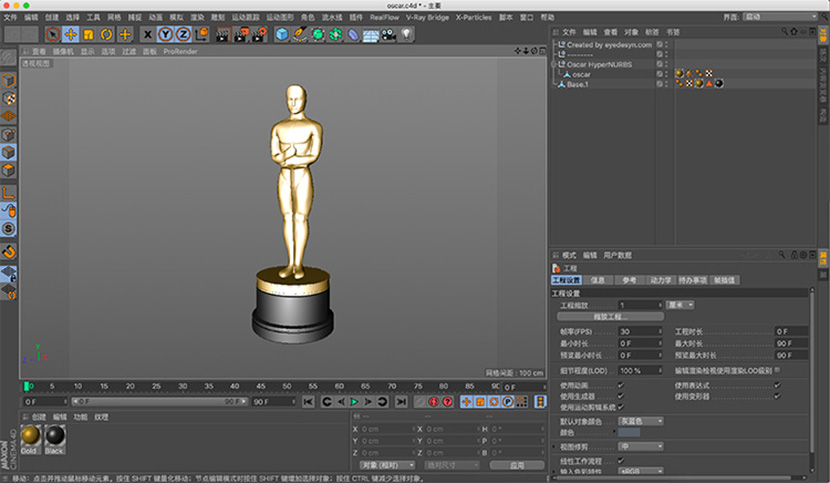Select Base.1 object in object manager
Viewport: 830px width, 483px height.
(x=578, y=84)
